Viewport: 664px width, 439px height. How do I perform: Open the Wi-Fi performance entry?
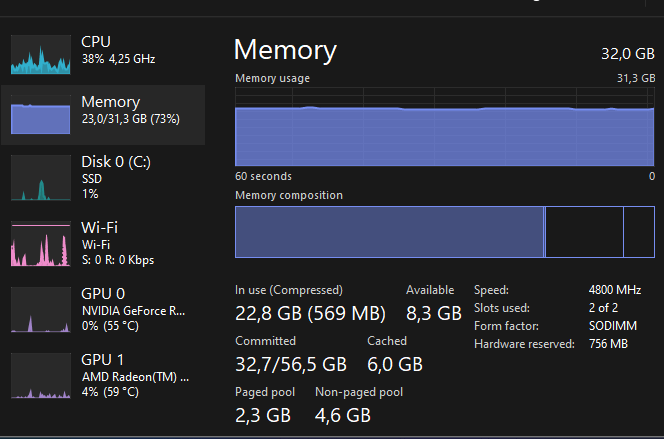(103, 243)
